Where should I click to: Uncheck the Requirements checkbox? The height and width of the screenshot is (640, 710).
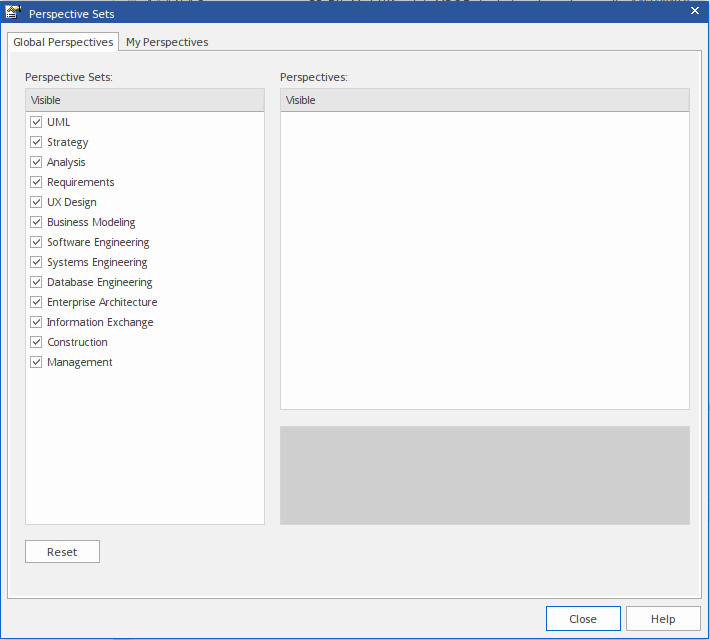(36, 182)
